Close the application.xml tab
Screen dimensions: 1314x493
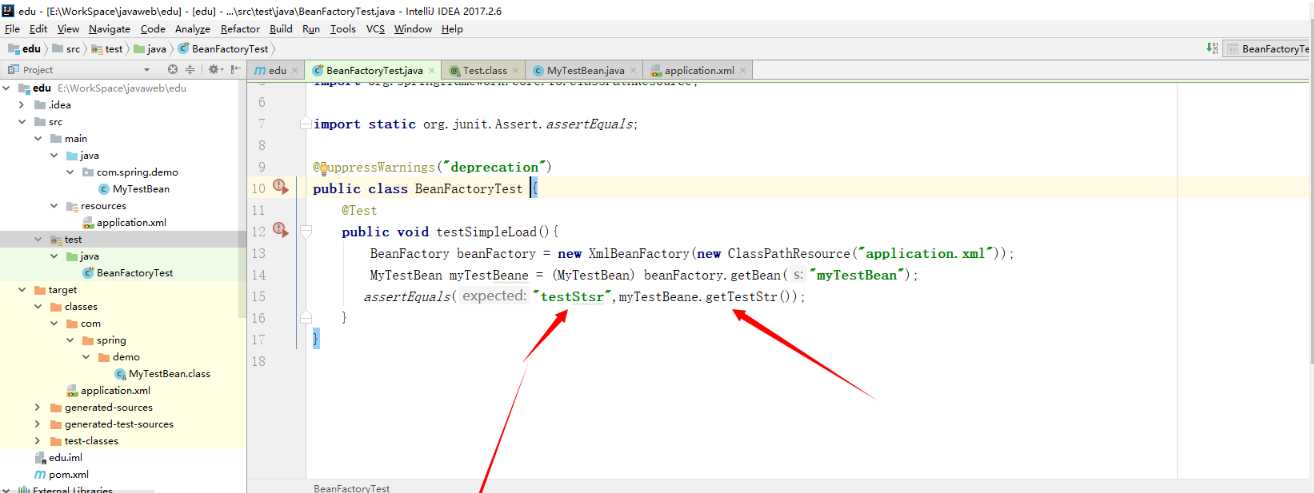tap(744, 71)
